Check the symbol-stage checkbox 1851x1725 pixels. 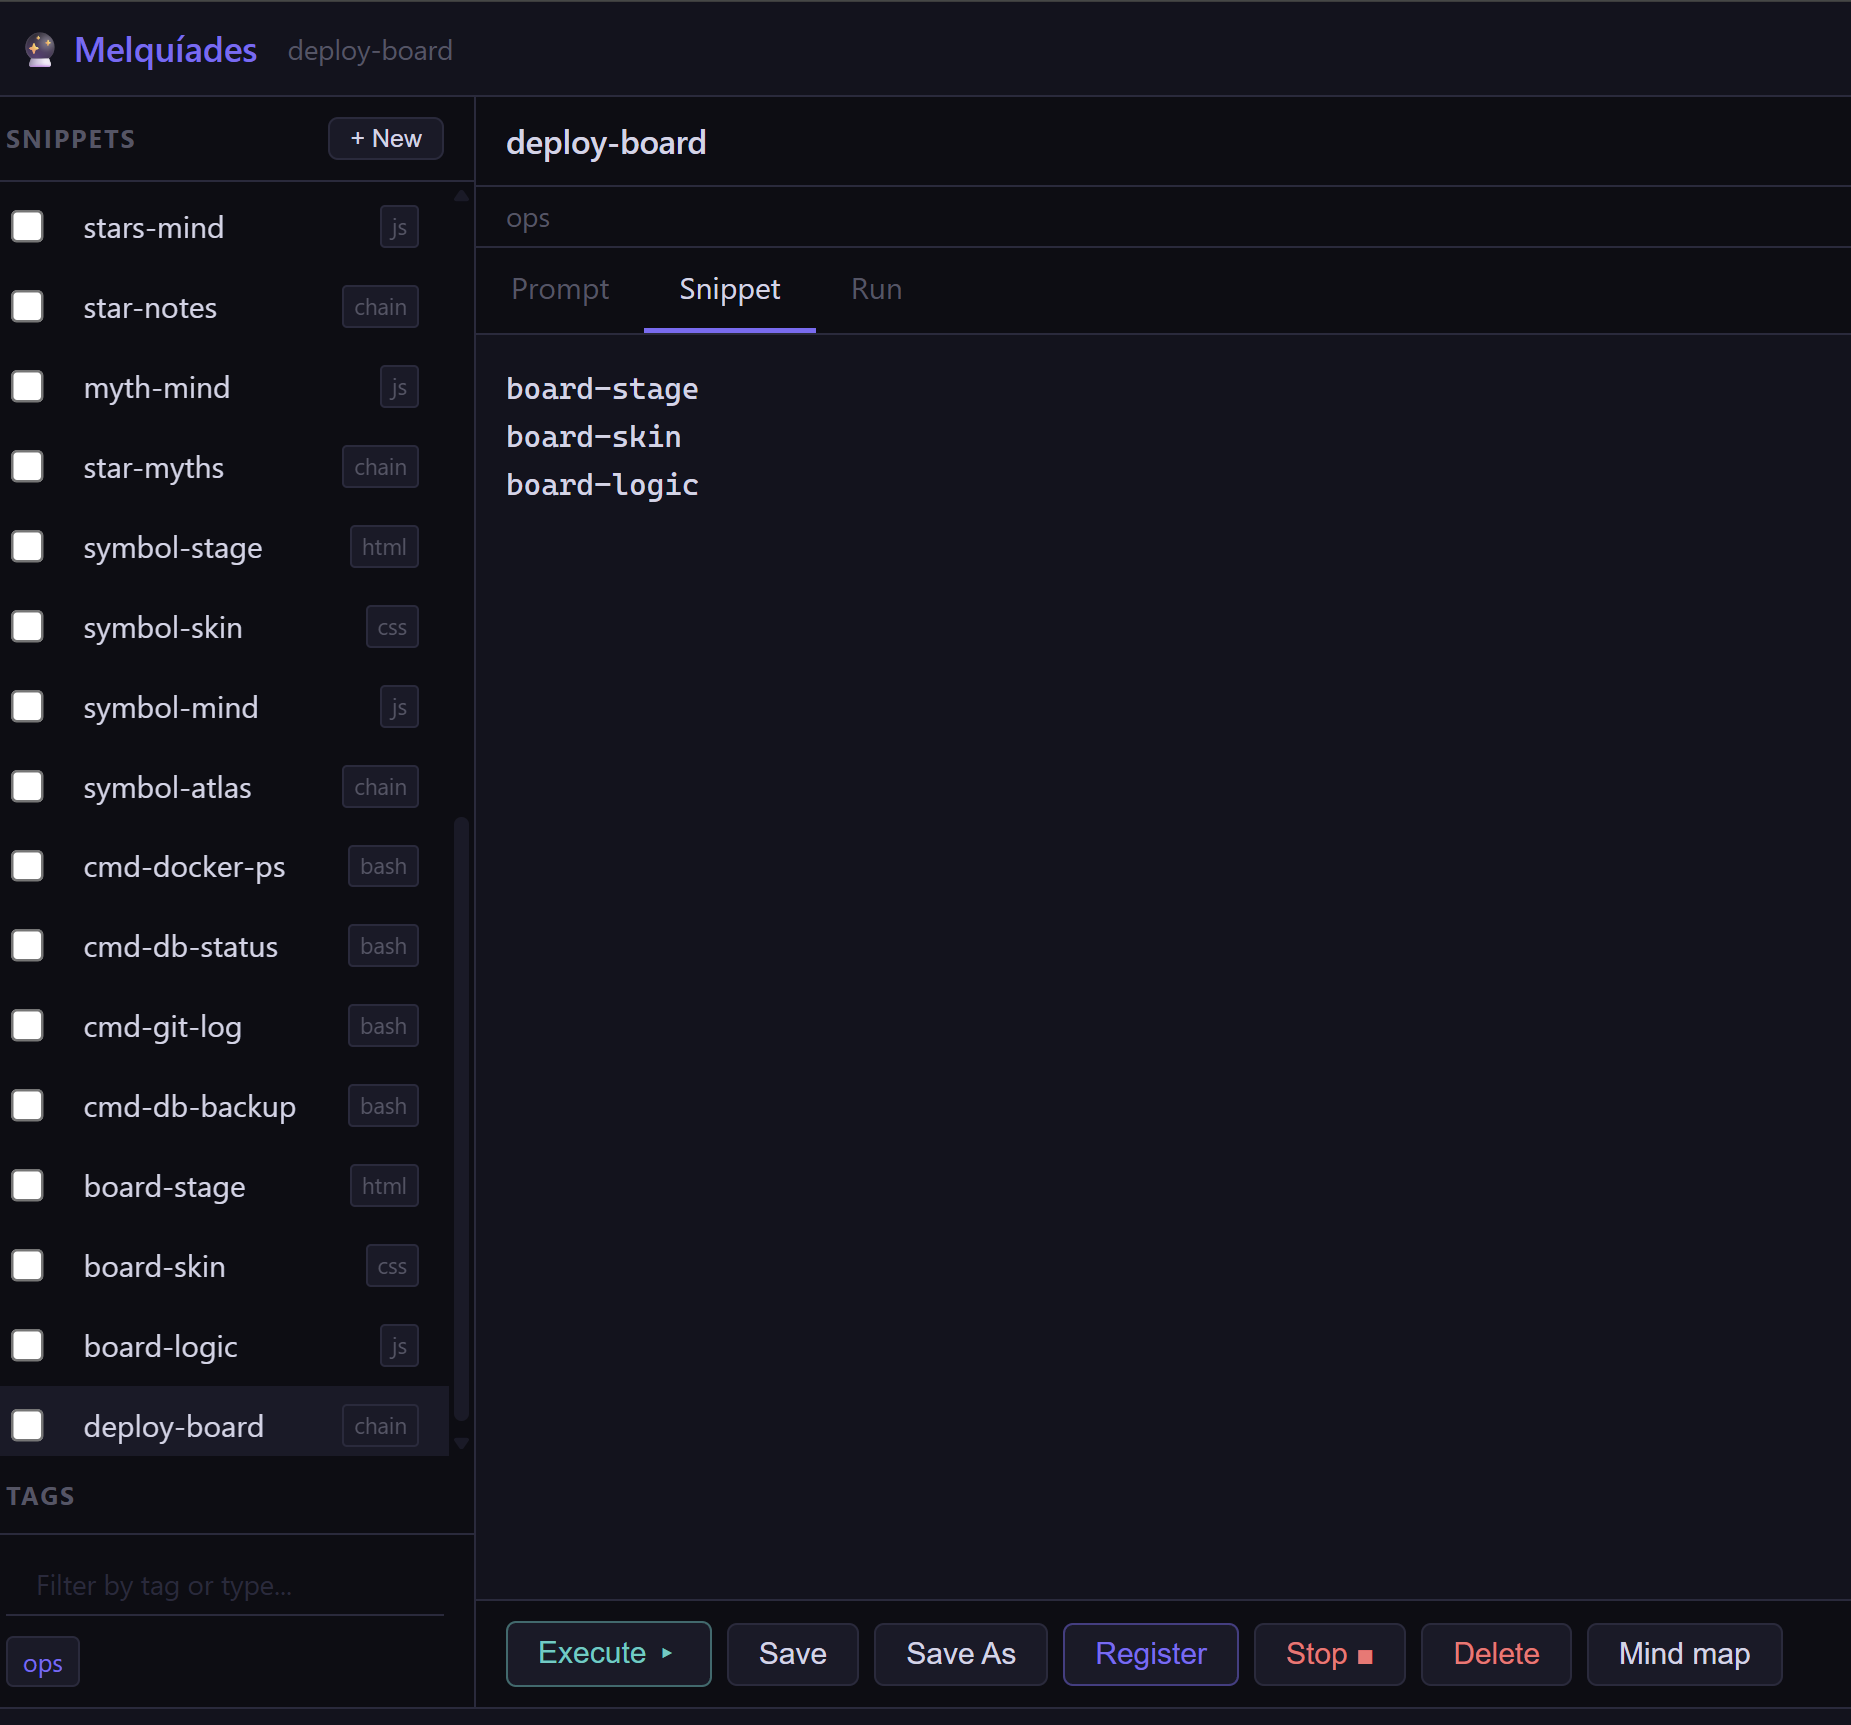point(27,547)
